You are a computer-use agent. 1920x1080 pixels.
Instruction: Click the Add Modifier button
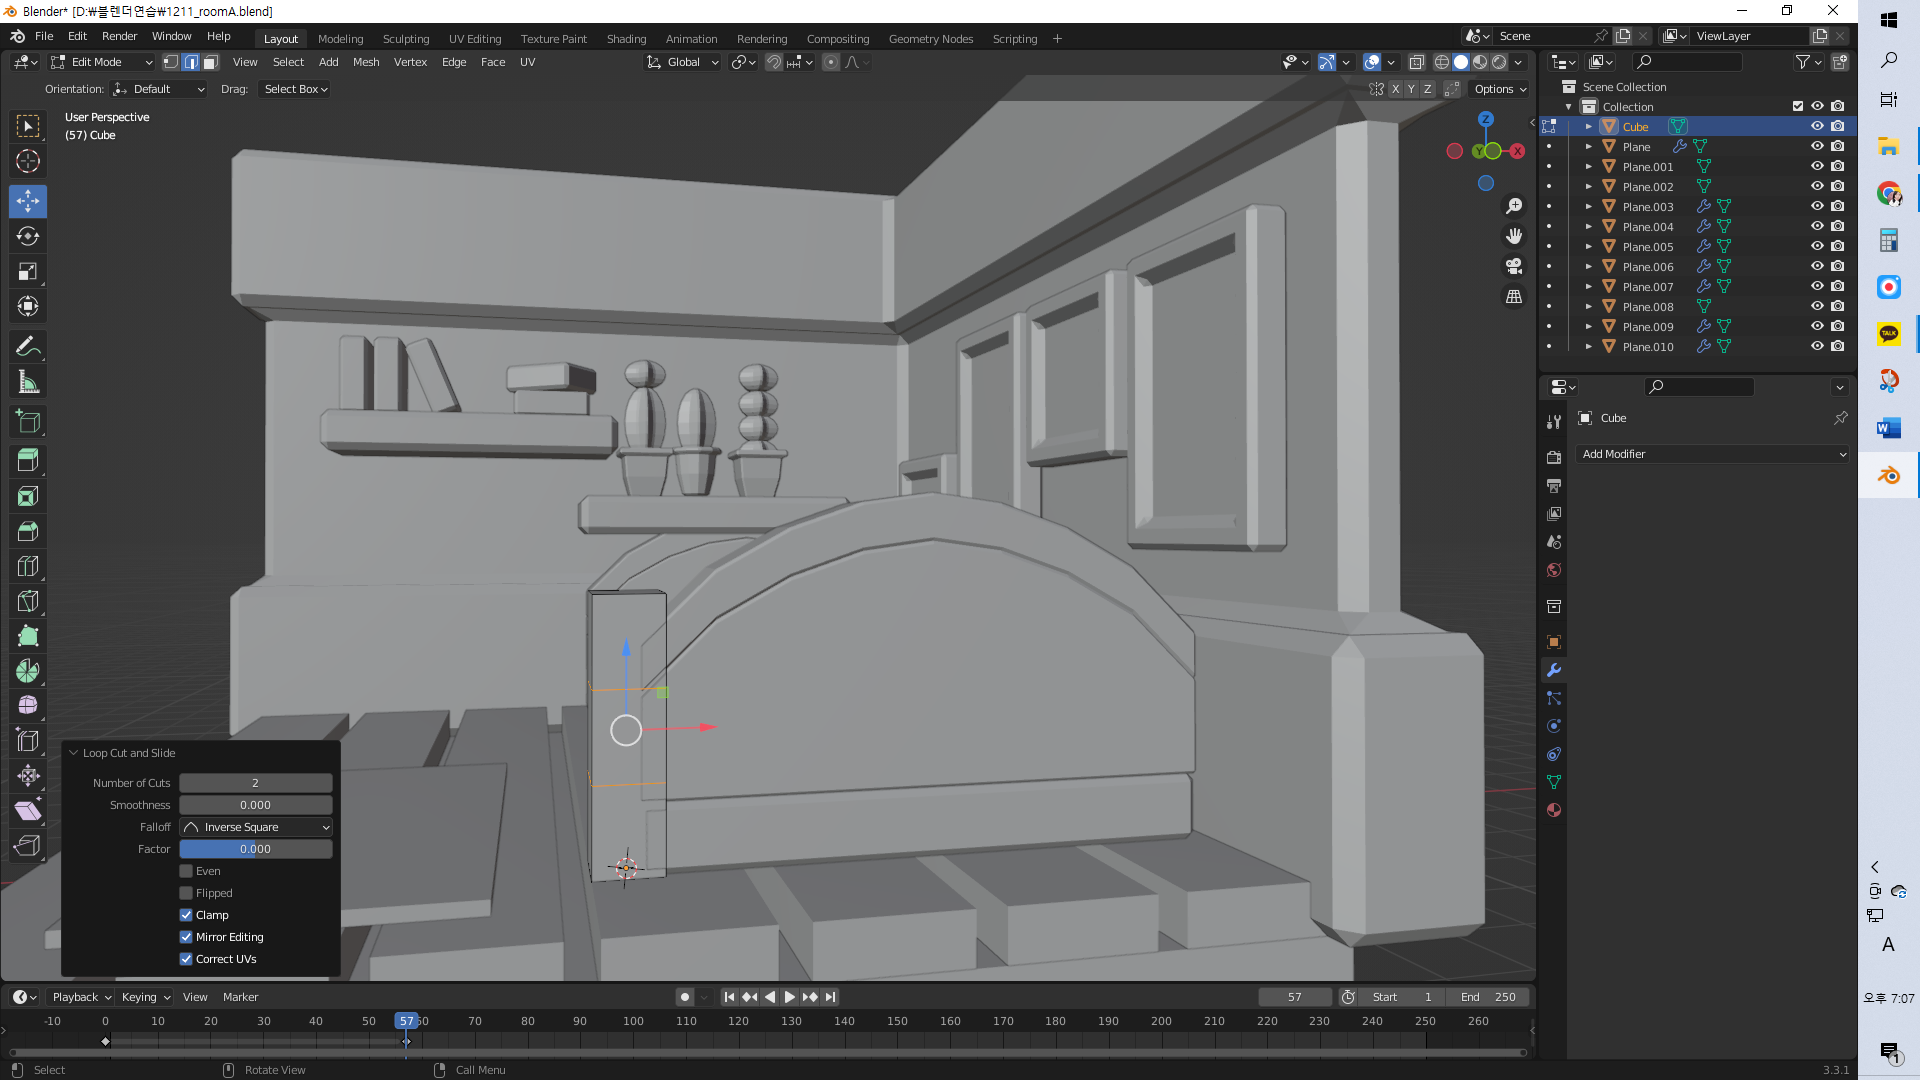click(x=1712, y=454)
